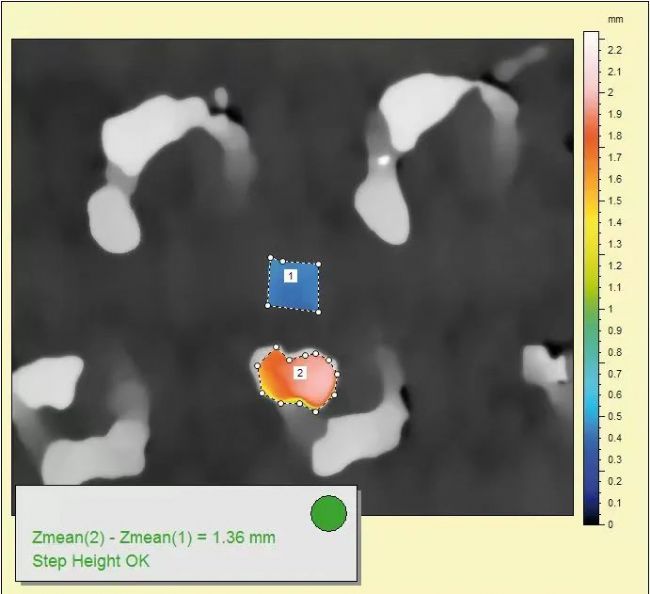Click the green pass status indicator circle
Image resolution: width=650 pixels, height=594 pixels.
click(x=328, y=513)
